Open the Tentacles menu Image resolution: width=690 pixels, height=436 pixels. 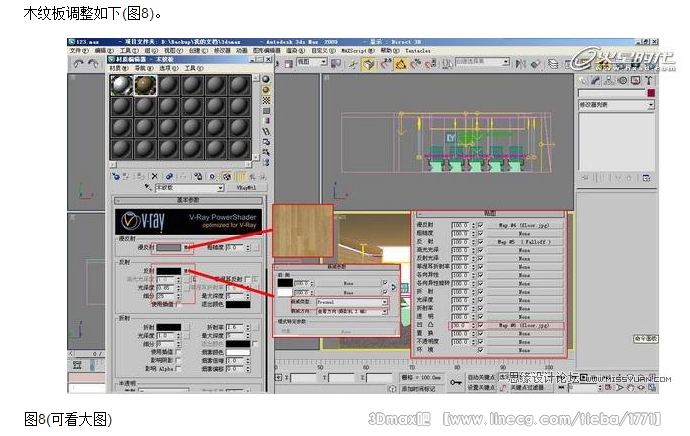tap(417, 51)
